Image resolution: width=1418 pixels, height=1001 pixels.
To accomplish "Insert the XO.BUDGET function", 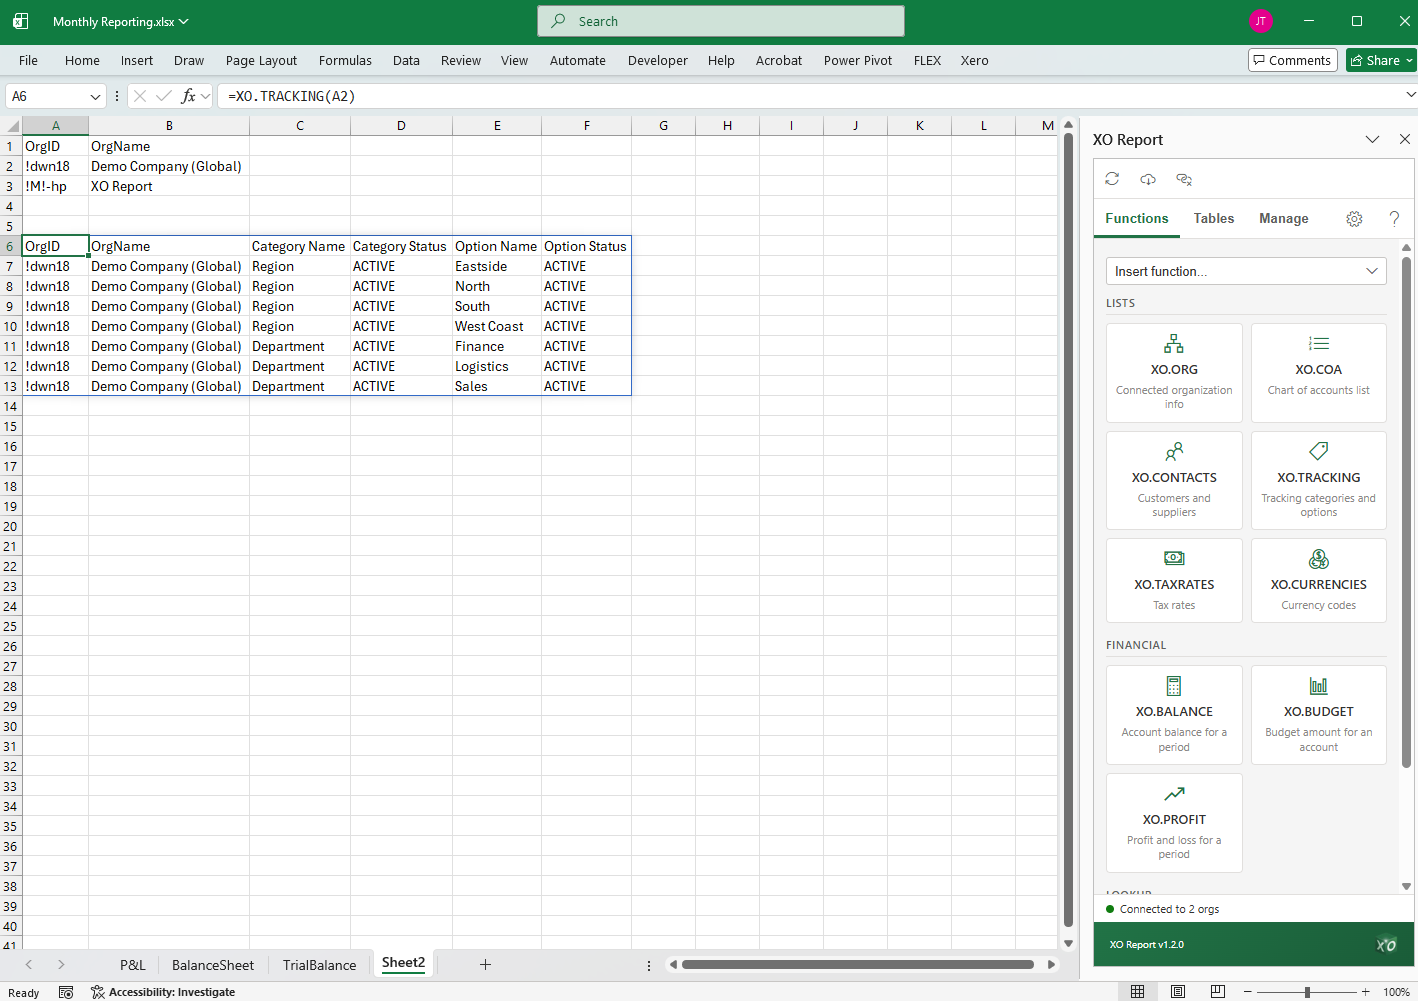I will 1318,715.
